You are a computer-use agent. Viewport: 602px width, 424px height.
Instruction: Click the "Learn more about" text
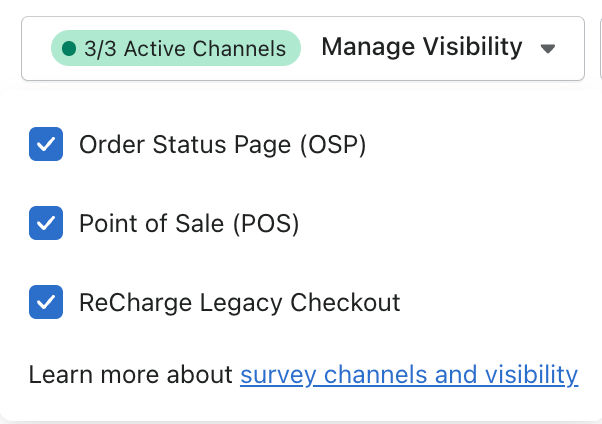[131, 375]
